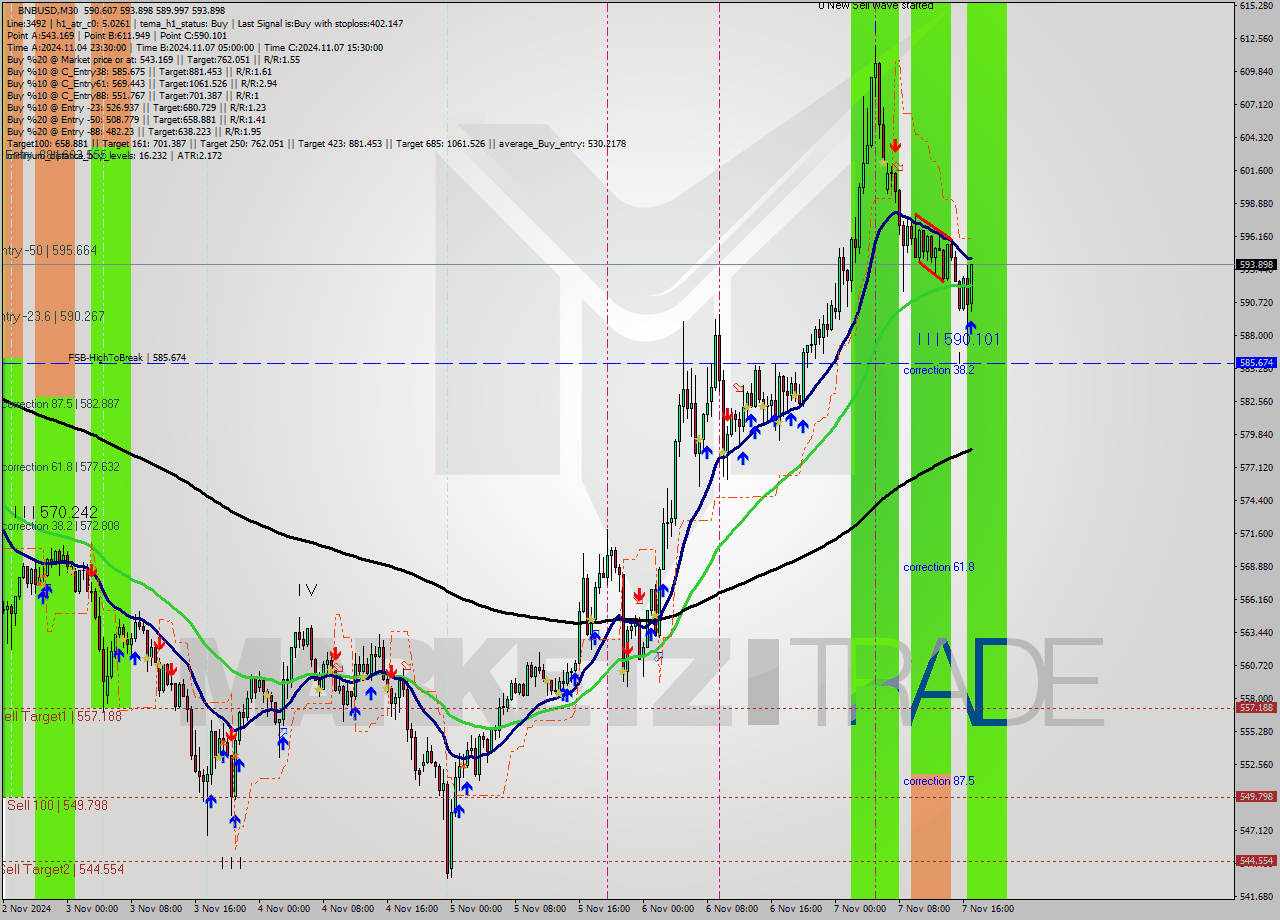Click the 6 Nov 00:00 time label
Viewport: 1280px width, 920px height.
click(668, 909)
